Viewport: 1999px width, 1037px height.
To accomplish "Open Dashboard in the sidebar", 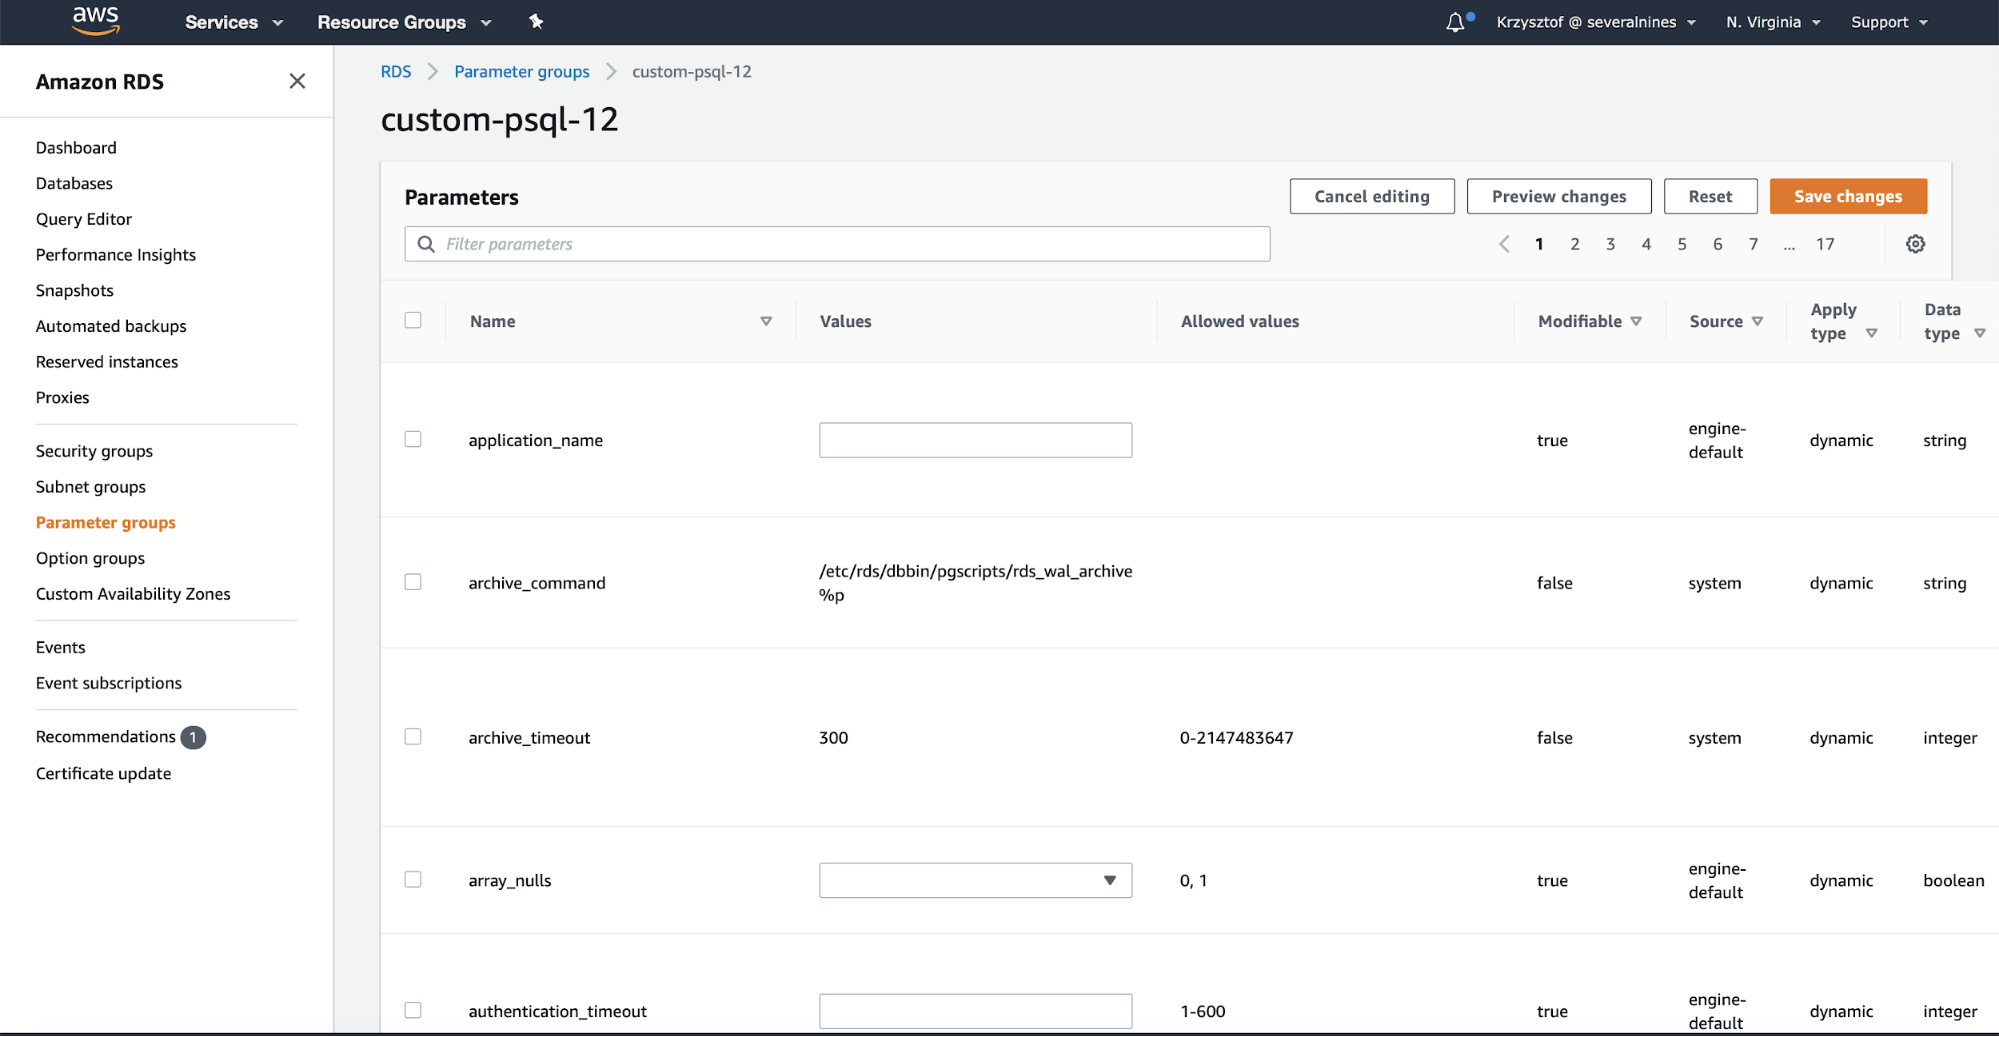I will click(76, 147).
